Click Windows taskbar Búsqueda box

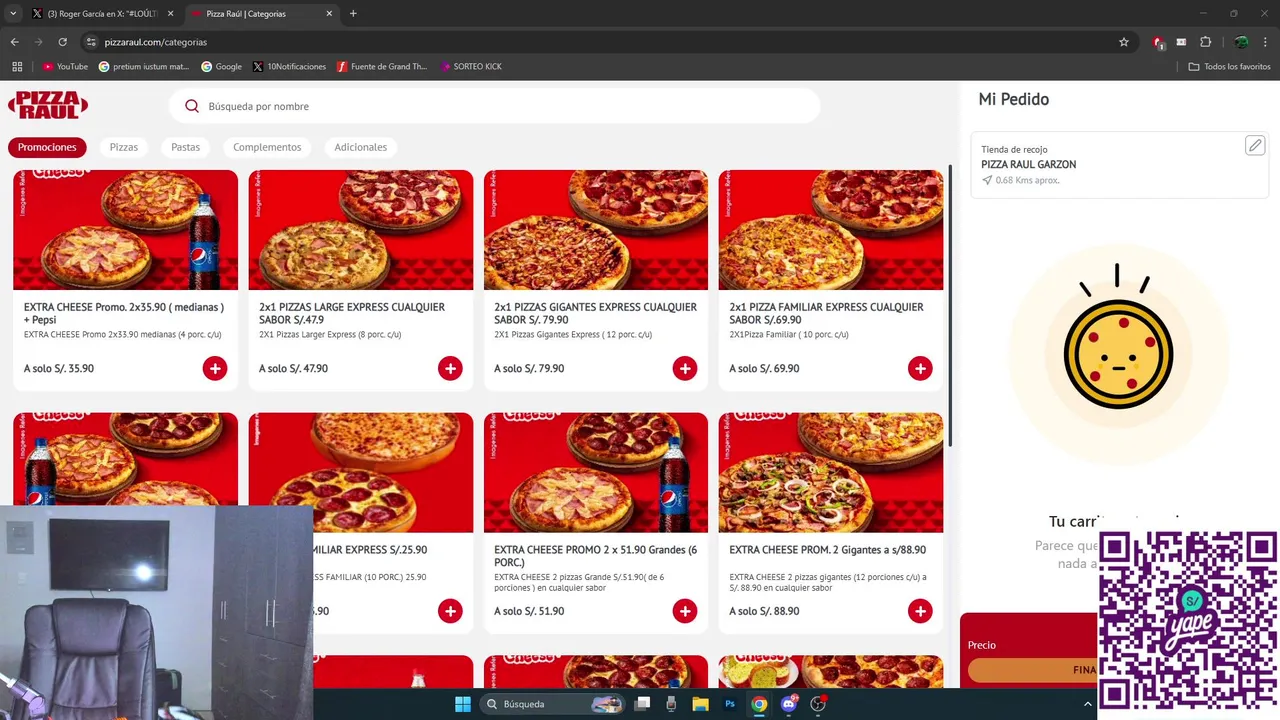click(552, 704)
